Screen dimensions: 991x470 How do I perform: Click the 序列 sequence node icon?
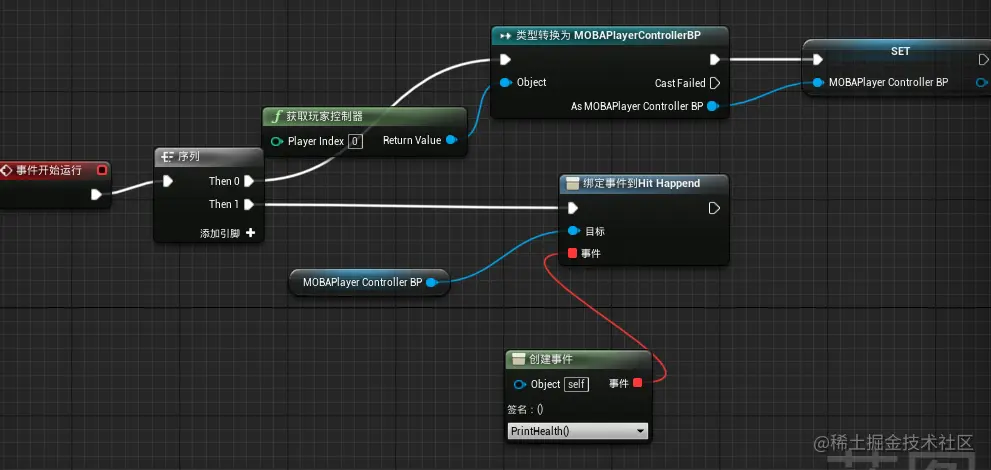[167, 157]
